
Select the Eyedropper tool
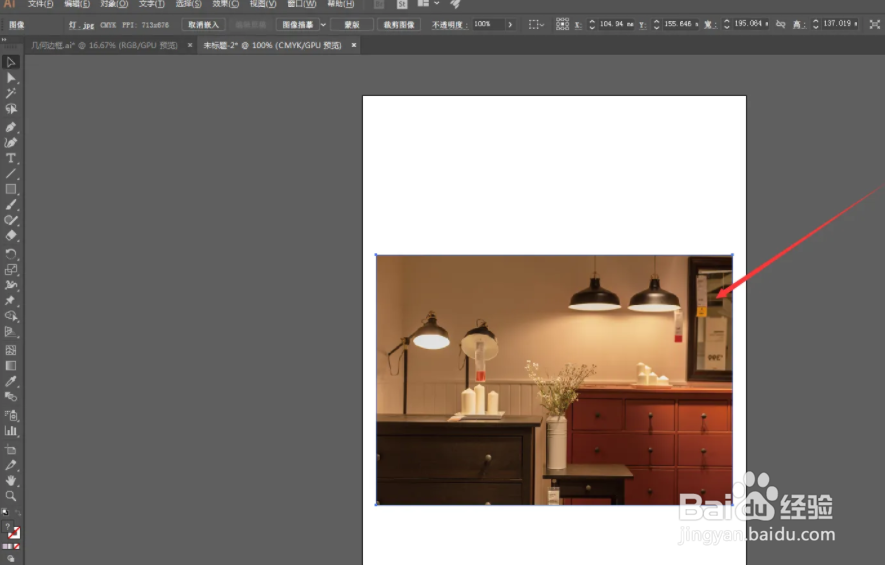11,381
